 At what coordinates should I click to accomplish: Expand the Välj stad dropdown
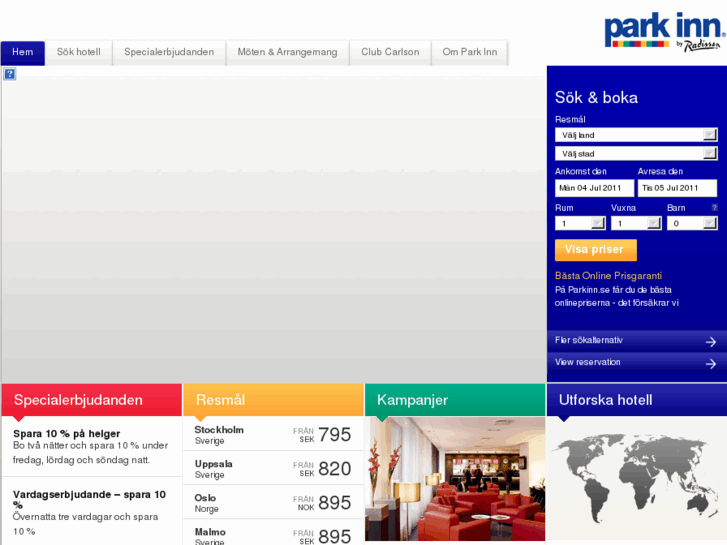click(636, 154)
